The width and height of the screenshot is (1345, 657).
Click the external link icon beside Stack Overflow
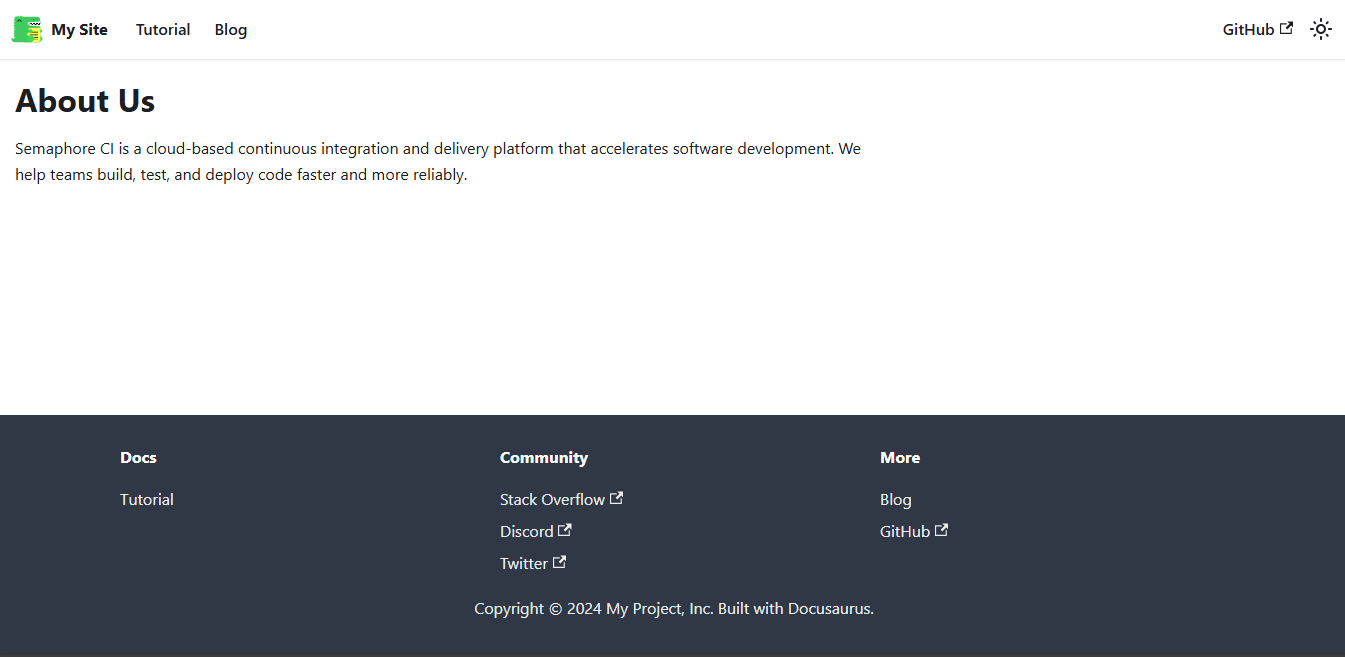(x=616, y=497)
